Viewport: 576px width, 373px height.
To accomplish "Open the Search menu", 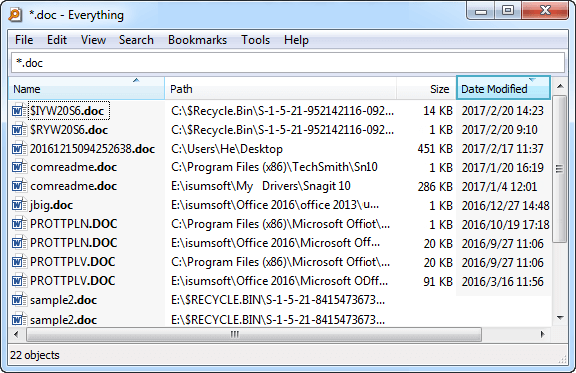I will (x=136, y=40).
